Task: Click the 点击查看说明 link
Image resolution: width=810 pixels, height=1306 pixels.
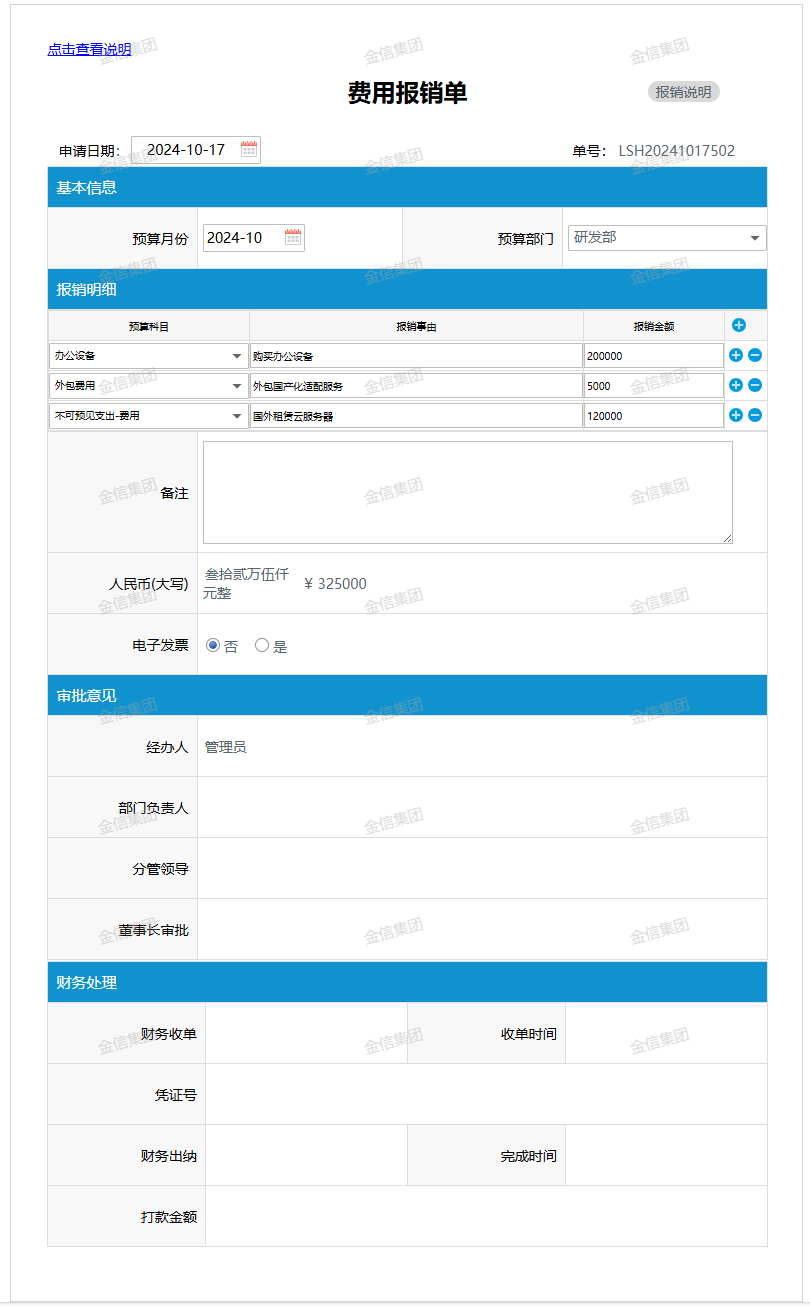Action: 89,49
